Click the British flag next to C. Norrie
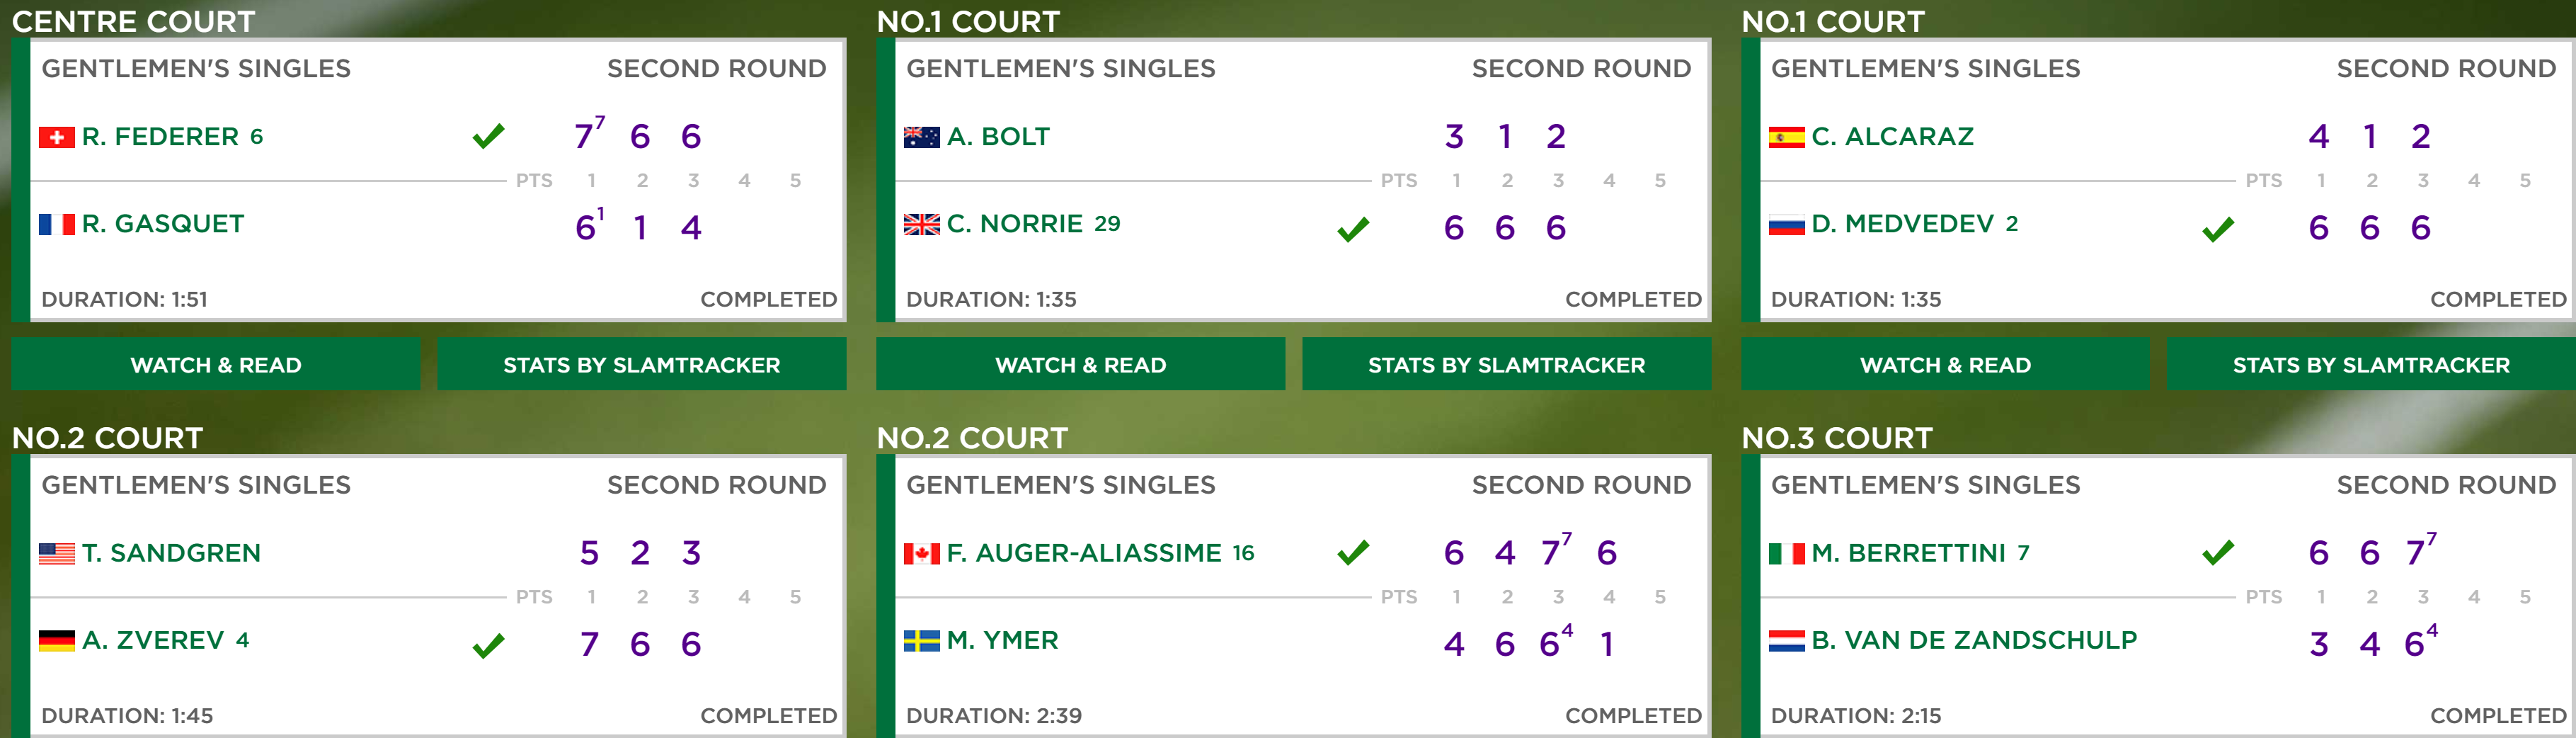This screenshot has width=2576, height=738. (921, 224)
